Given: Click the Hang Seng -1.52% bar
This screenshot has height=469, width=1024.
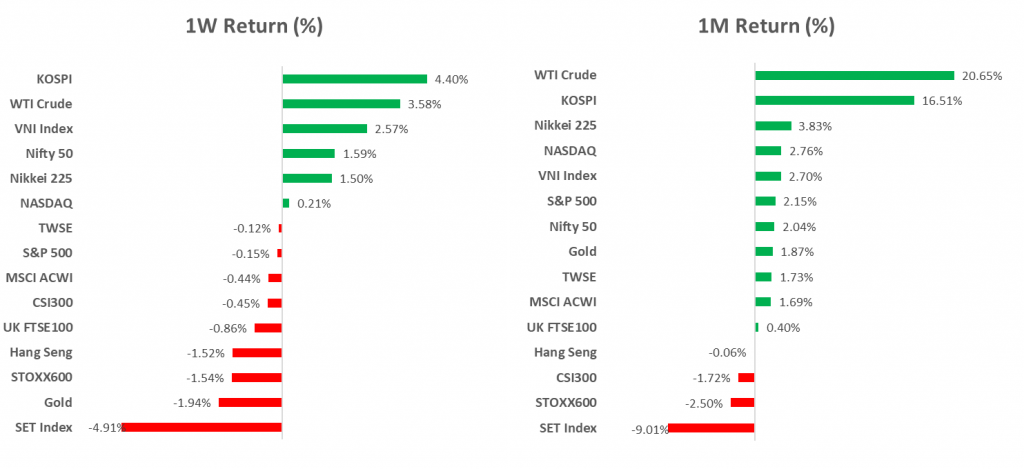Looking at the screenshot, I should [257, 353].
